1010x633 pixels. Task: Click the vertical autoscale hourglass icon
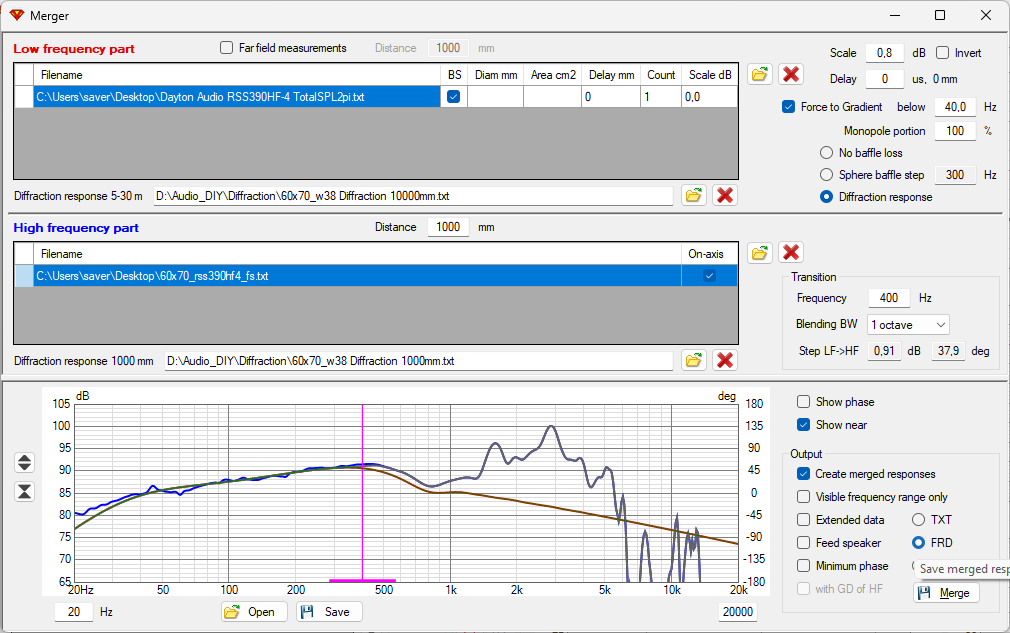click(24, 491)
